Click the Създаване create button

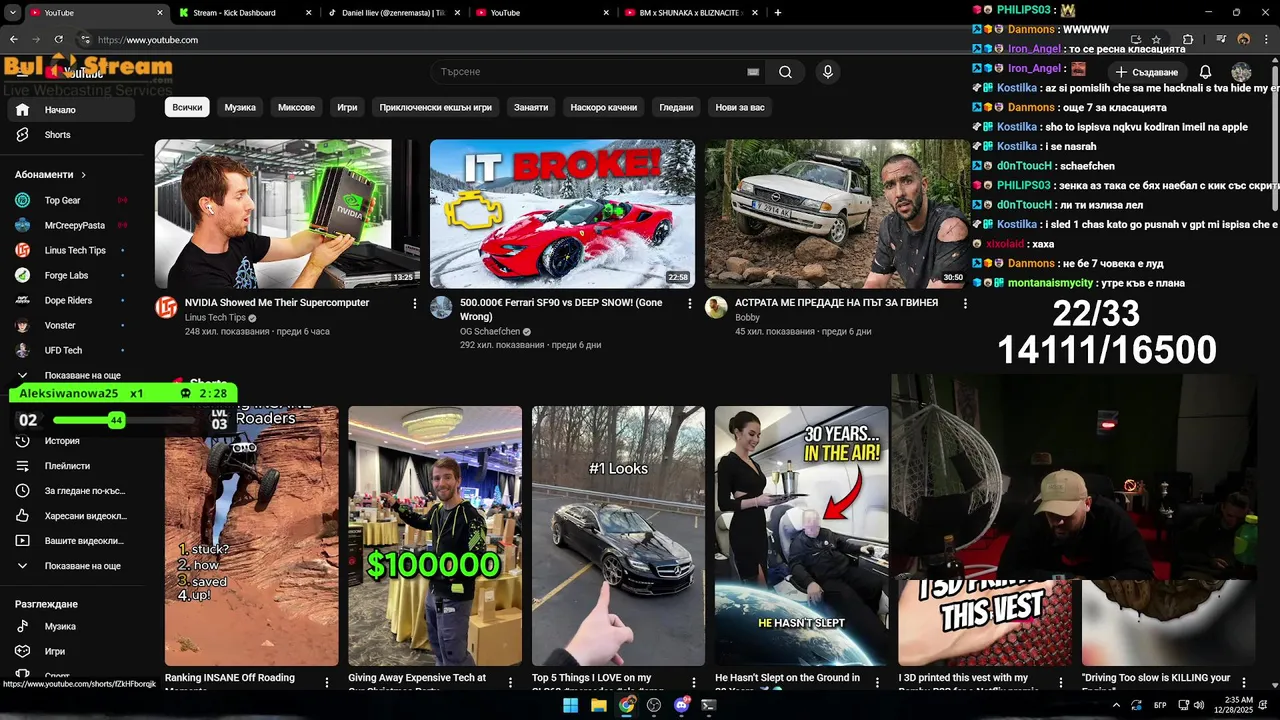pyautogui.click(x=1147, y=72)
